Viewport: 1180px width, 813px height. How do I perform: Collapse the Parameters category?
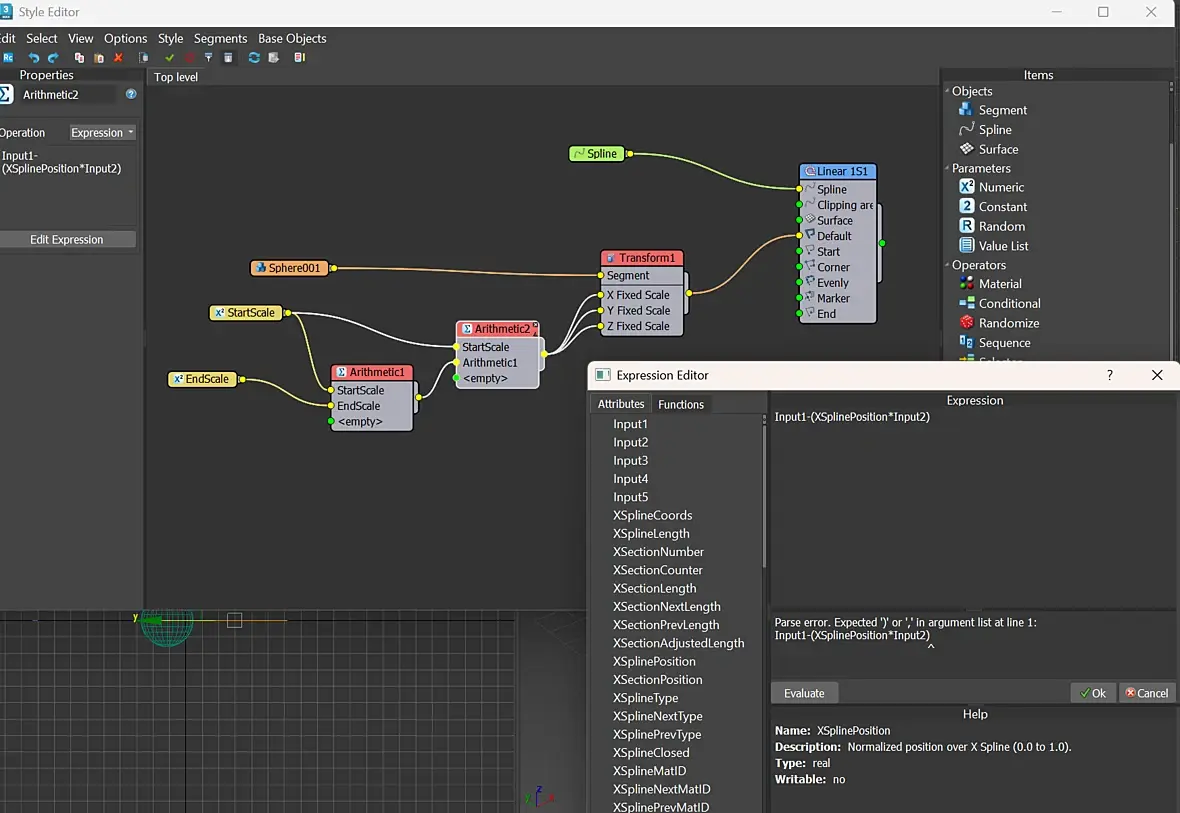pos(947,169)
